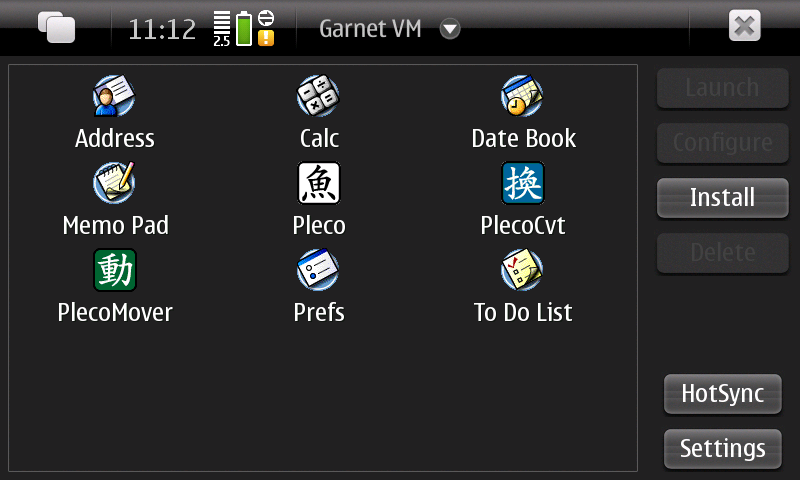The height and width of the screenshot is (480, 800).
Task: Close the Garnet VM window
Action: pyautogui.click(x=744, y=26)
